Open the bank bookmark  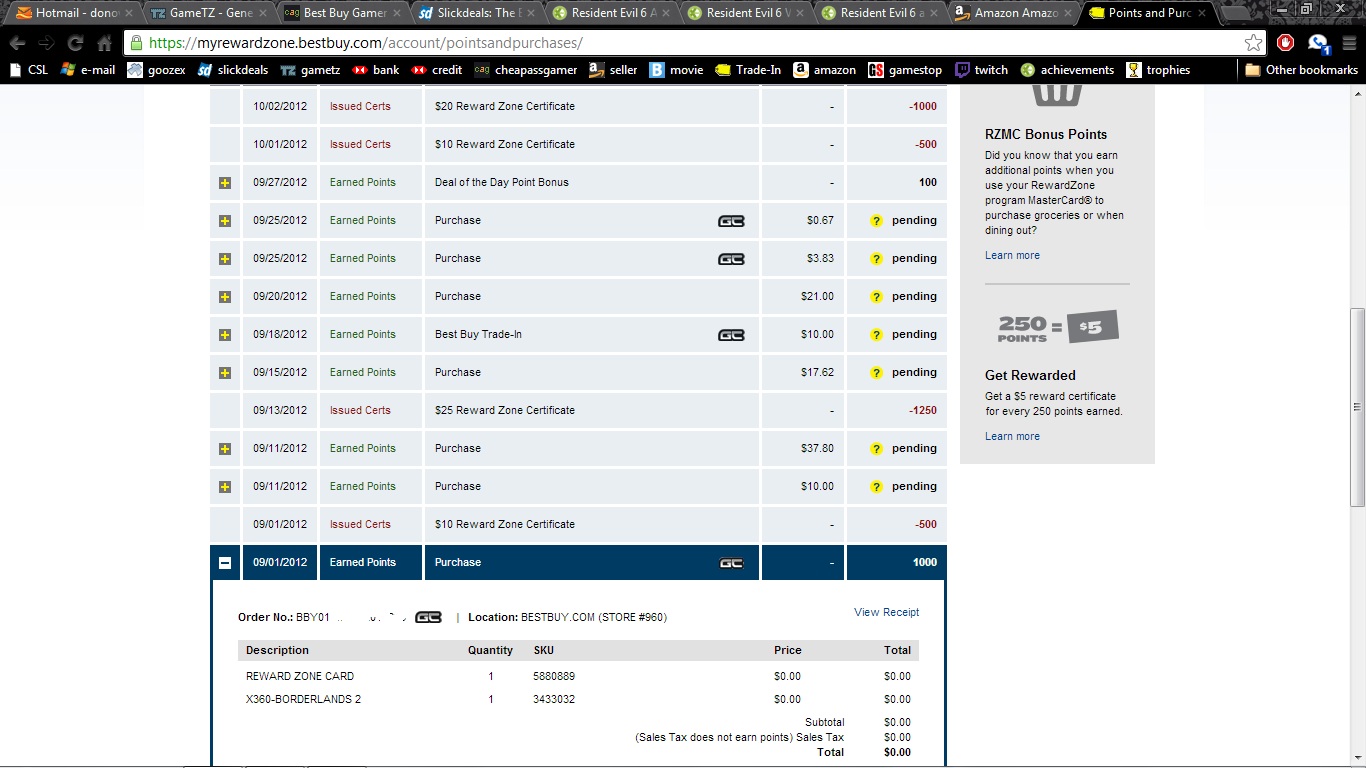click(376, 70)
